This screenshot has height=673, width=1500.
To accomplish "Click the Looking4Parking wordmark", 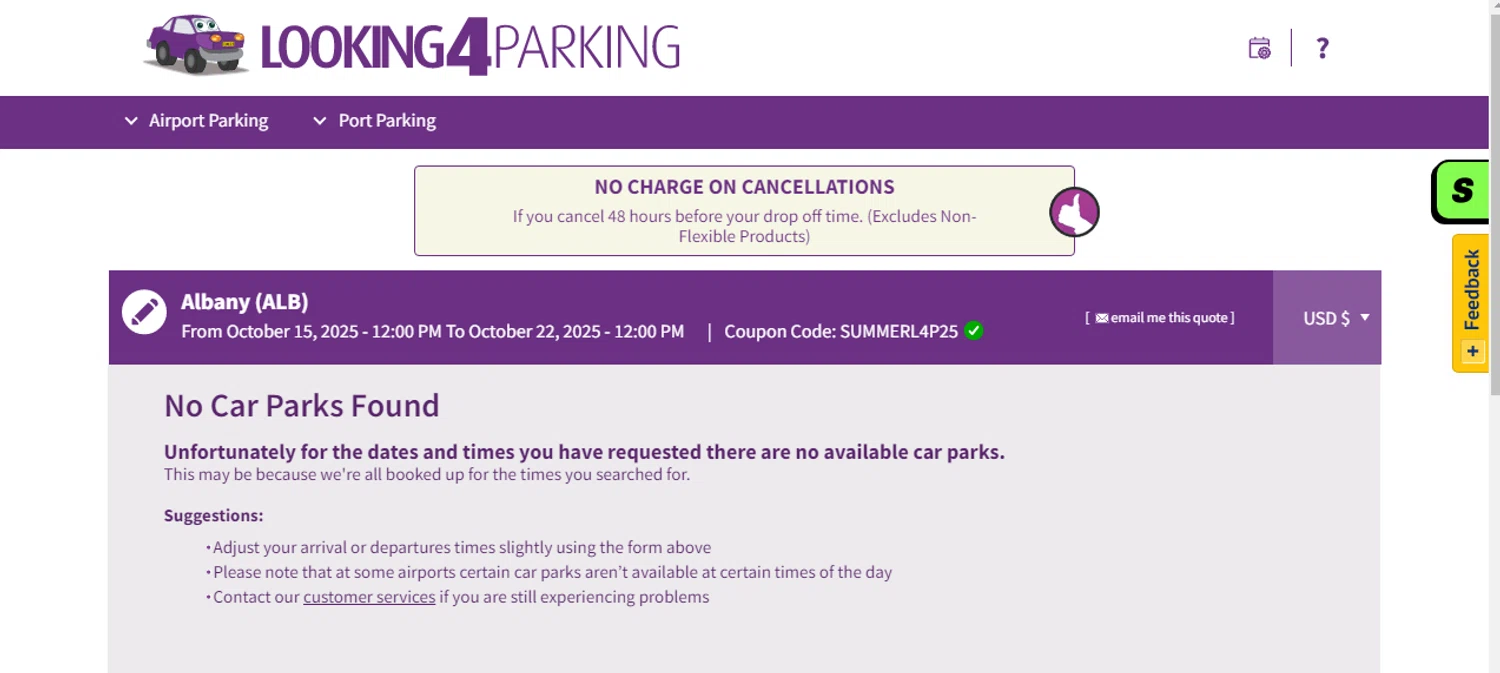I will [470, 47].
